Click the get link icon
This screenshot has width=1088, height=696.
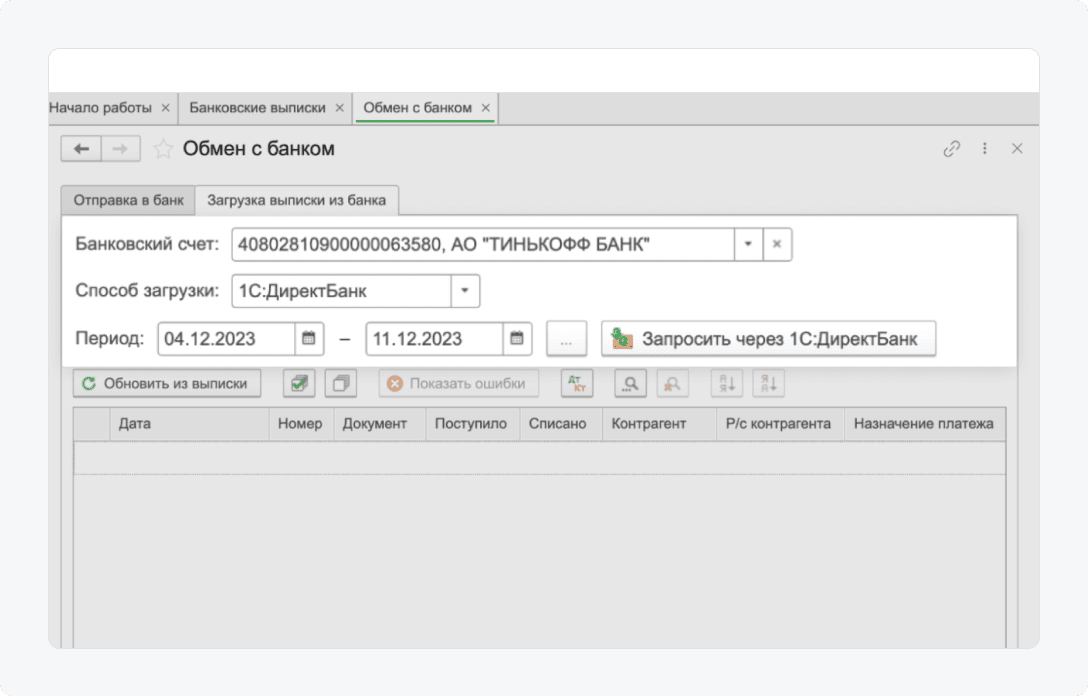(951, 149)
